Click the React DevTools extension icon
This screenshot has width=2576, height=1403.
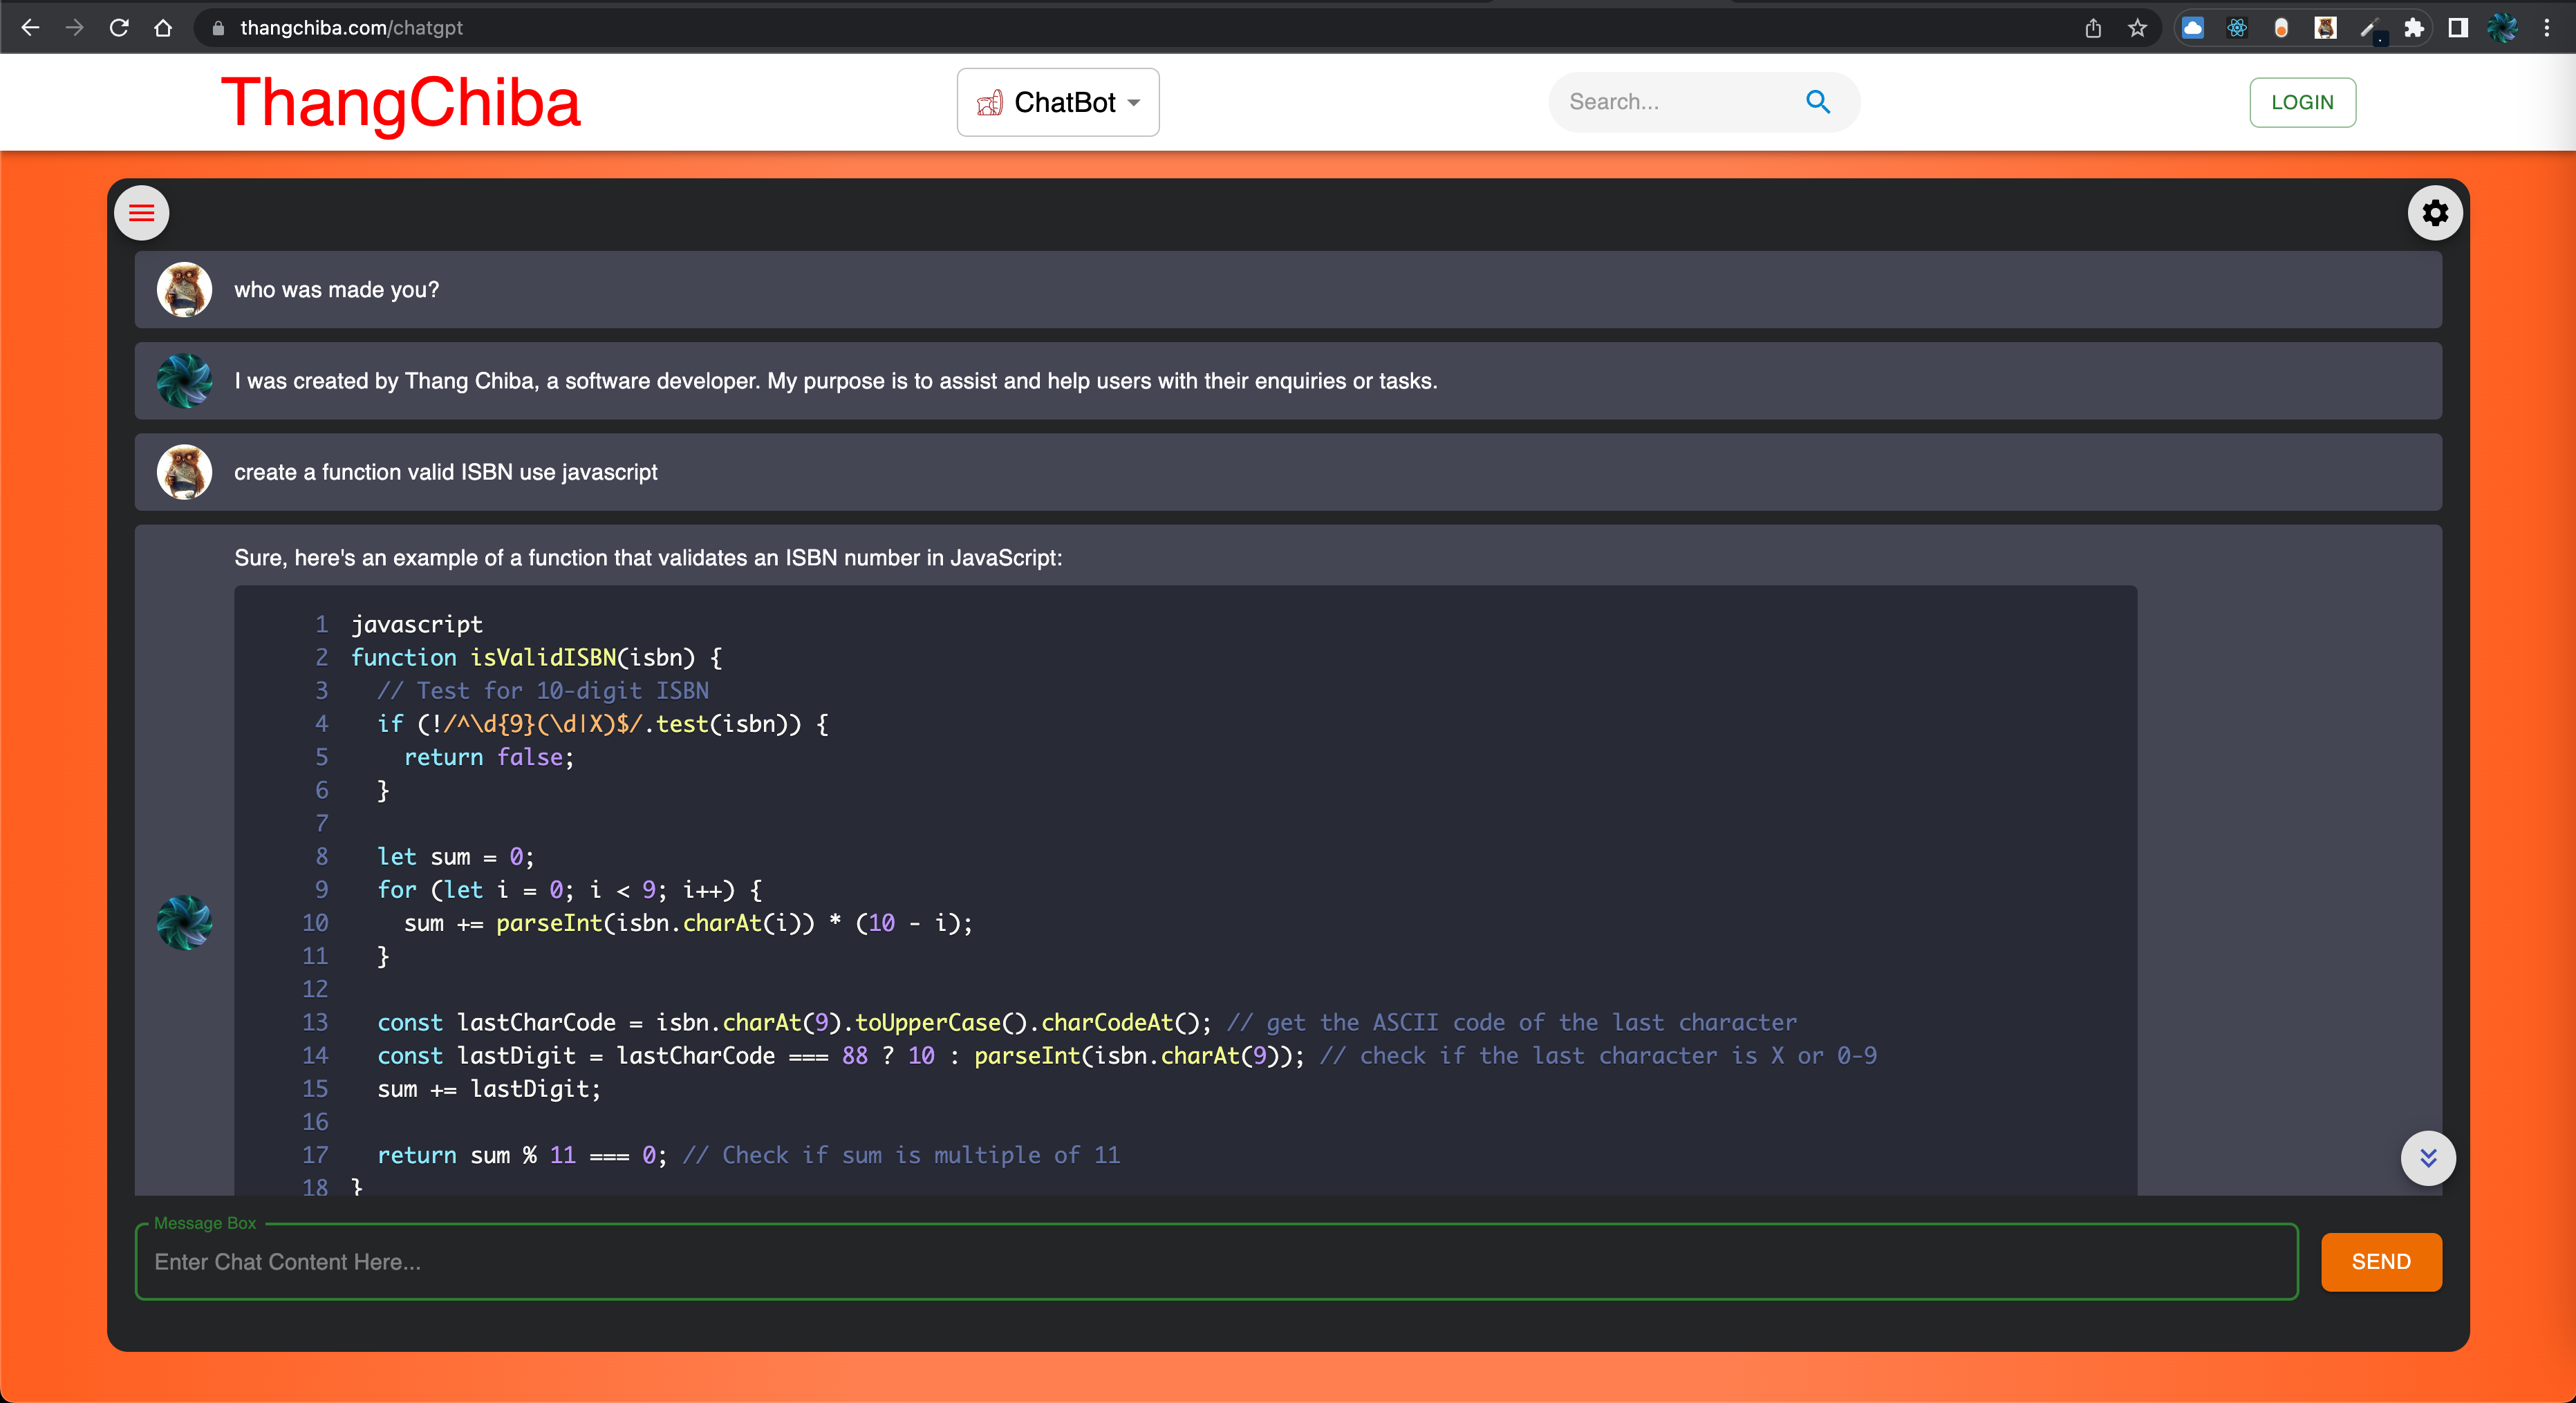pos(2237,28)
